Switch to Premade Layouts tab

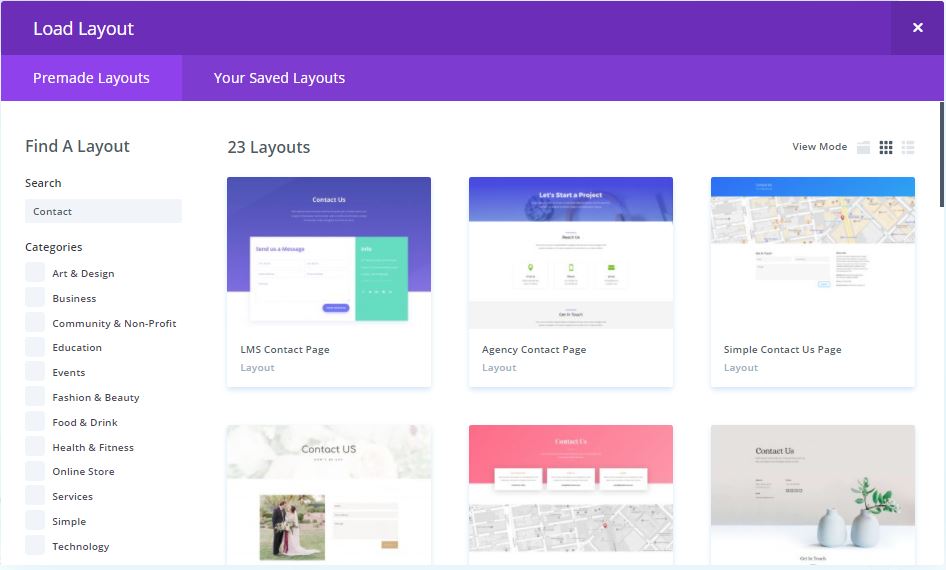pyautogui.click(x=91, y=78)
